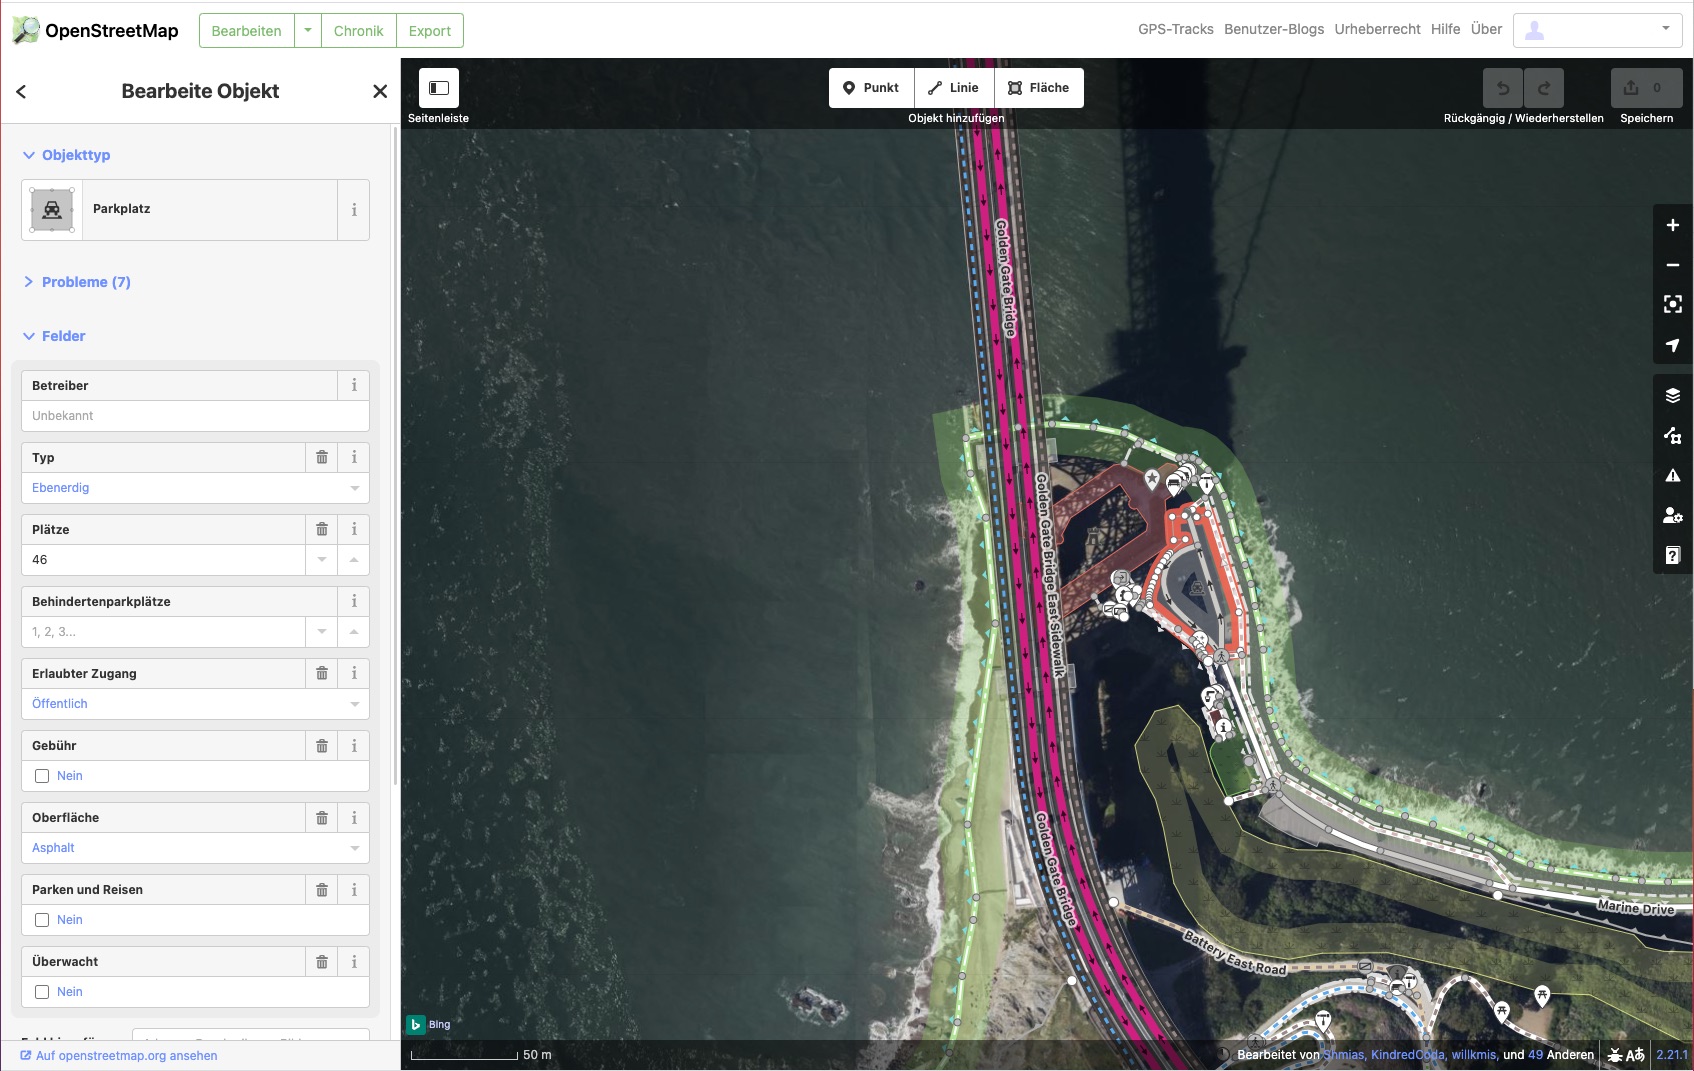Open contributor Shmias profile link
Image resolution: width=1694 pixels, height=1071 pixels.
point(1343,1055)
